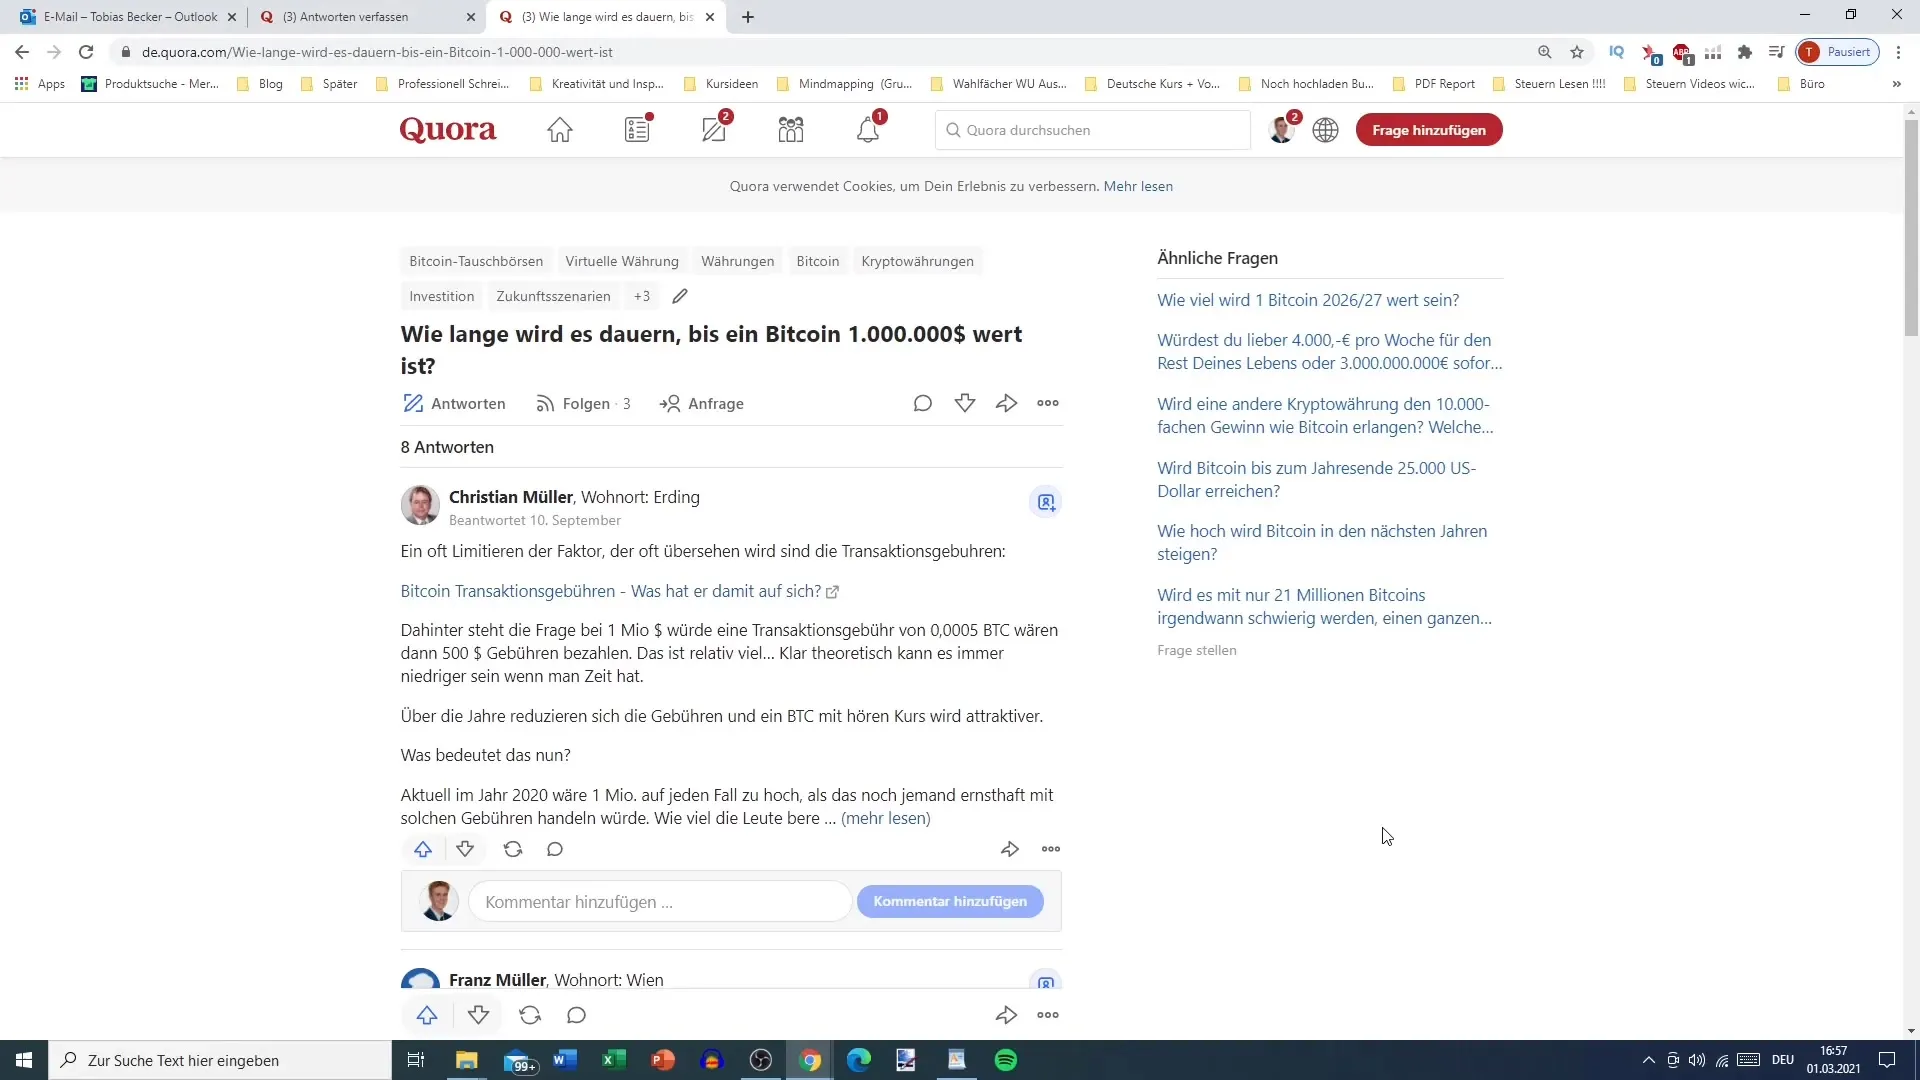Click the Antworten button to answer
Viewport: 1920px width, 1080px height.
[x=454, y=404]
